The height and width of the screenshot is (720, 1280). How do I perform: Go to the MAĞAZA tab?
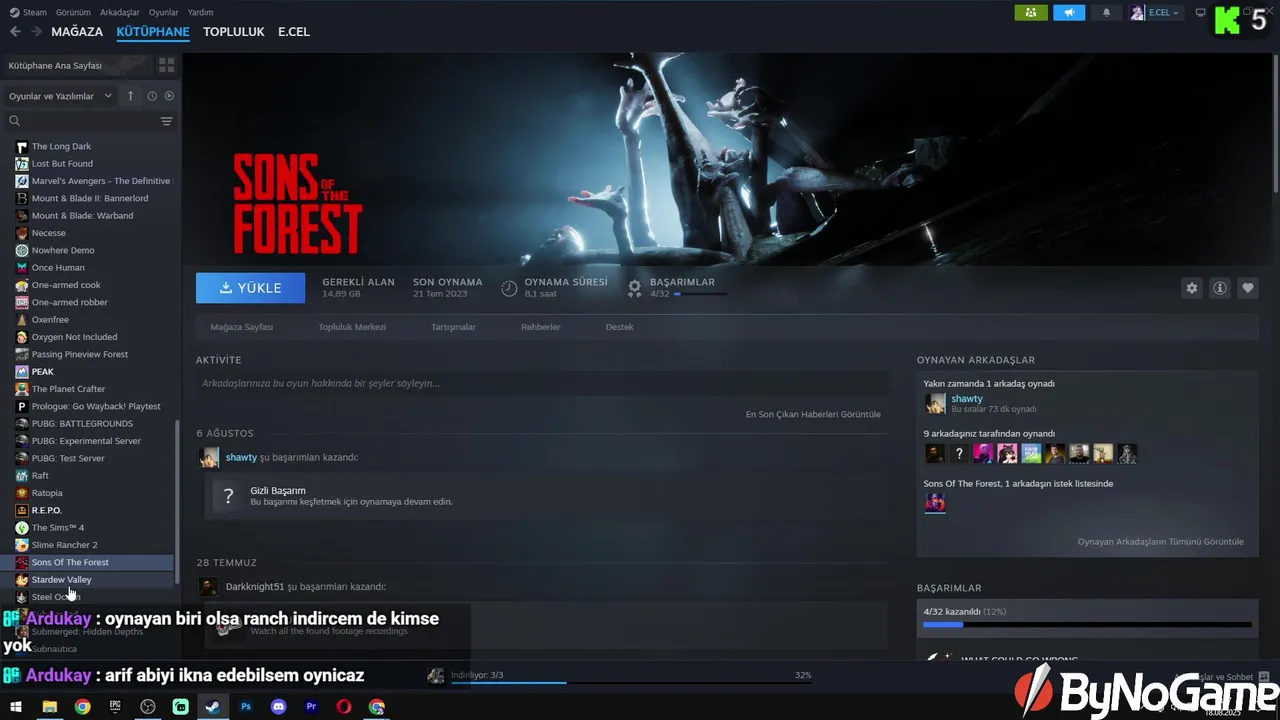pos(77,32)
